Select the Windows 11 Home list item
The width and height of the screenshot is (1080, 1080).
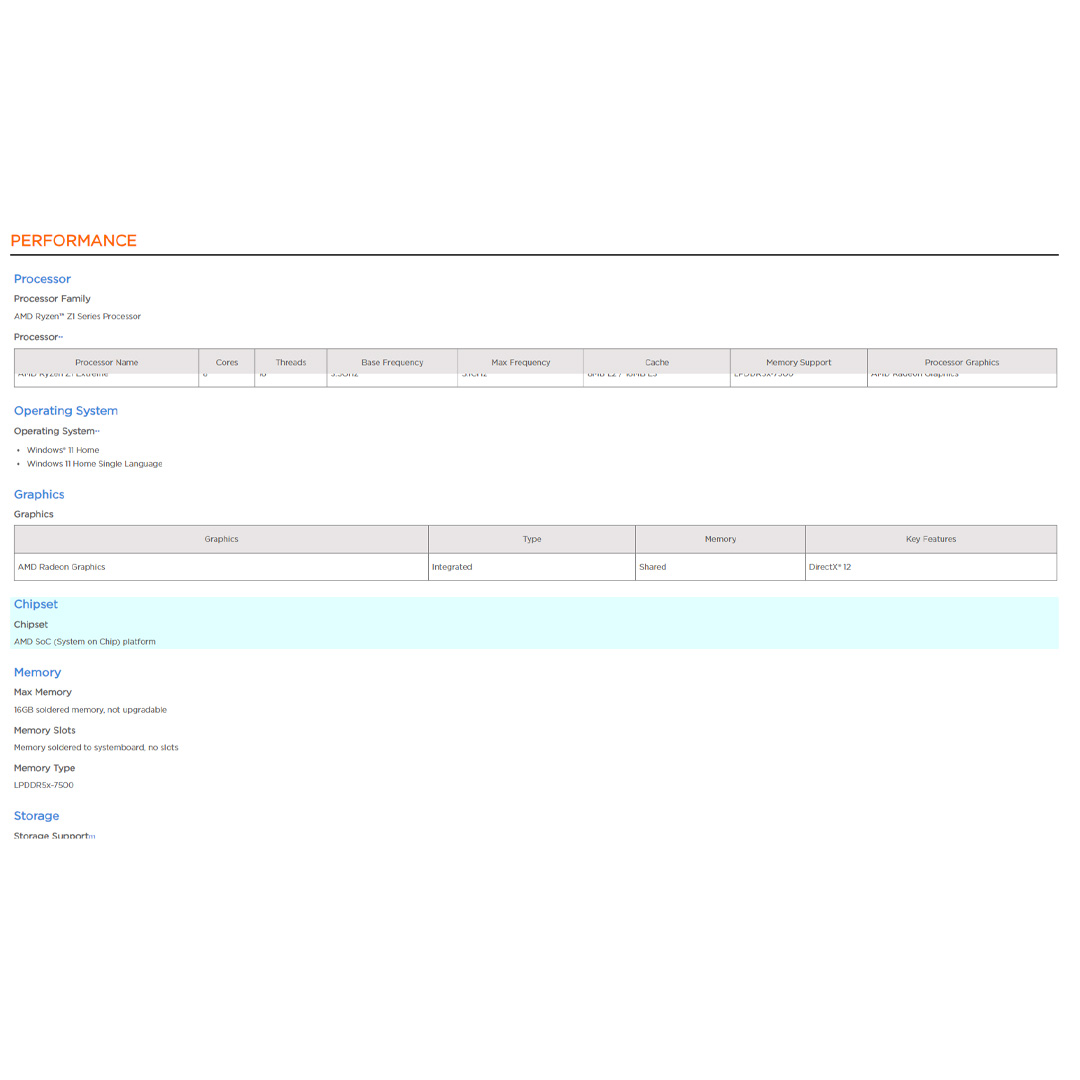64,450
